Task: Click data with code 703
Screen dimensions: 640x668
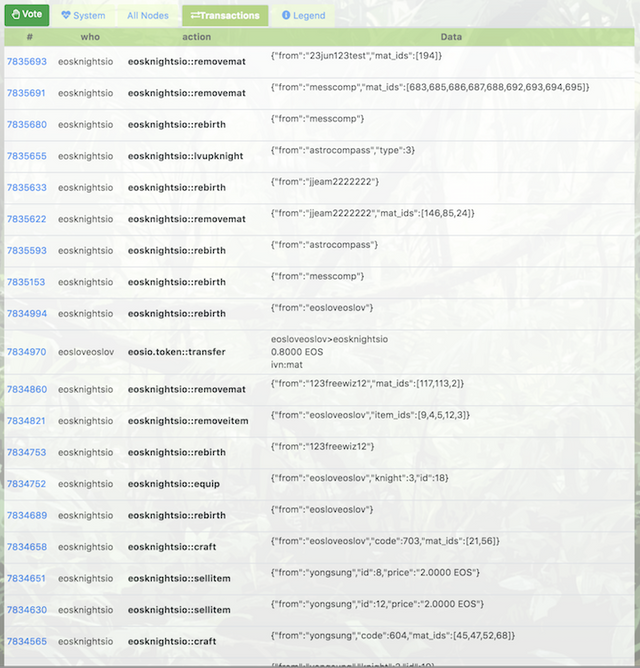Action: click(385, 541)
